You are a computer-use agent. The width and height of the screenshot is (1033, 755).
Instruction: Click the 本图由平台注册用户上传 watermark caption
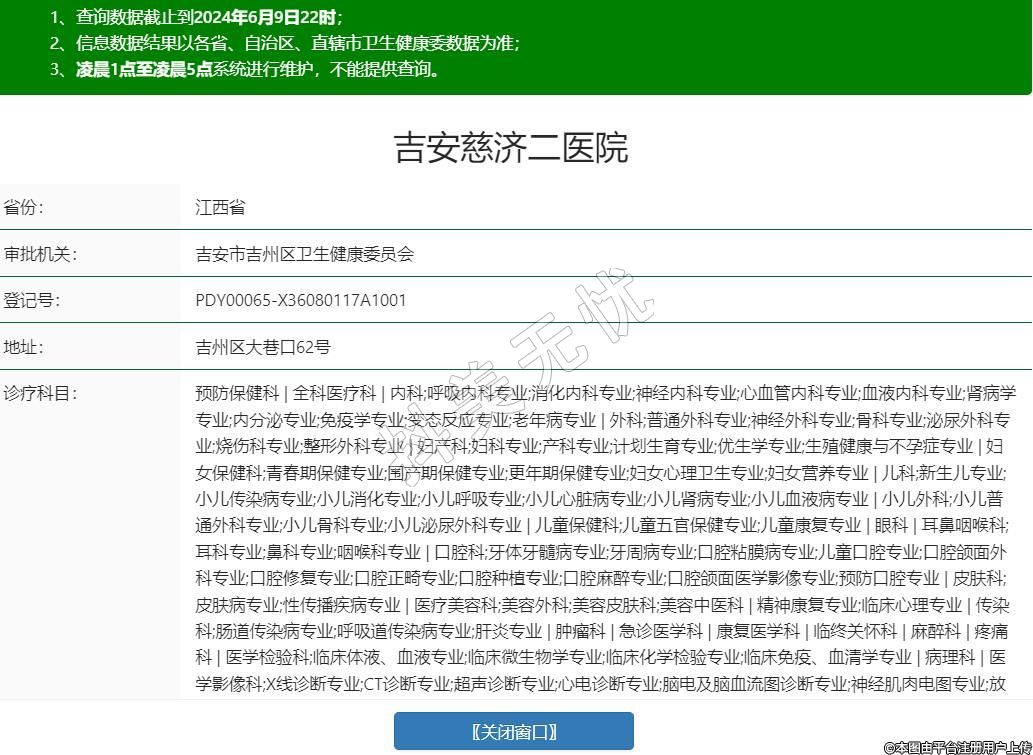point(956,747)
